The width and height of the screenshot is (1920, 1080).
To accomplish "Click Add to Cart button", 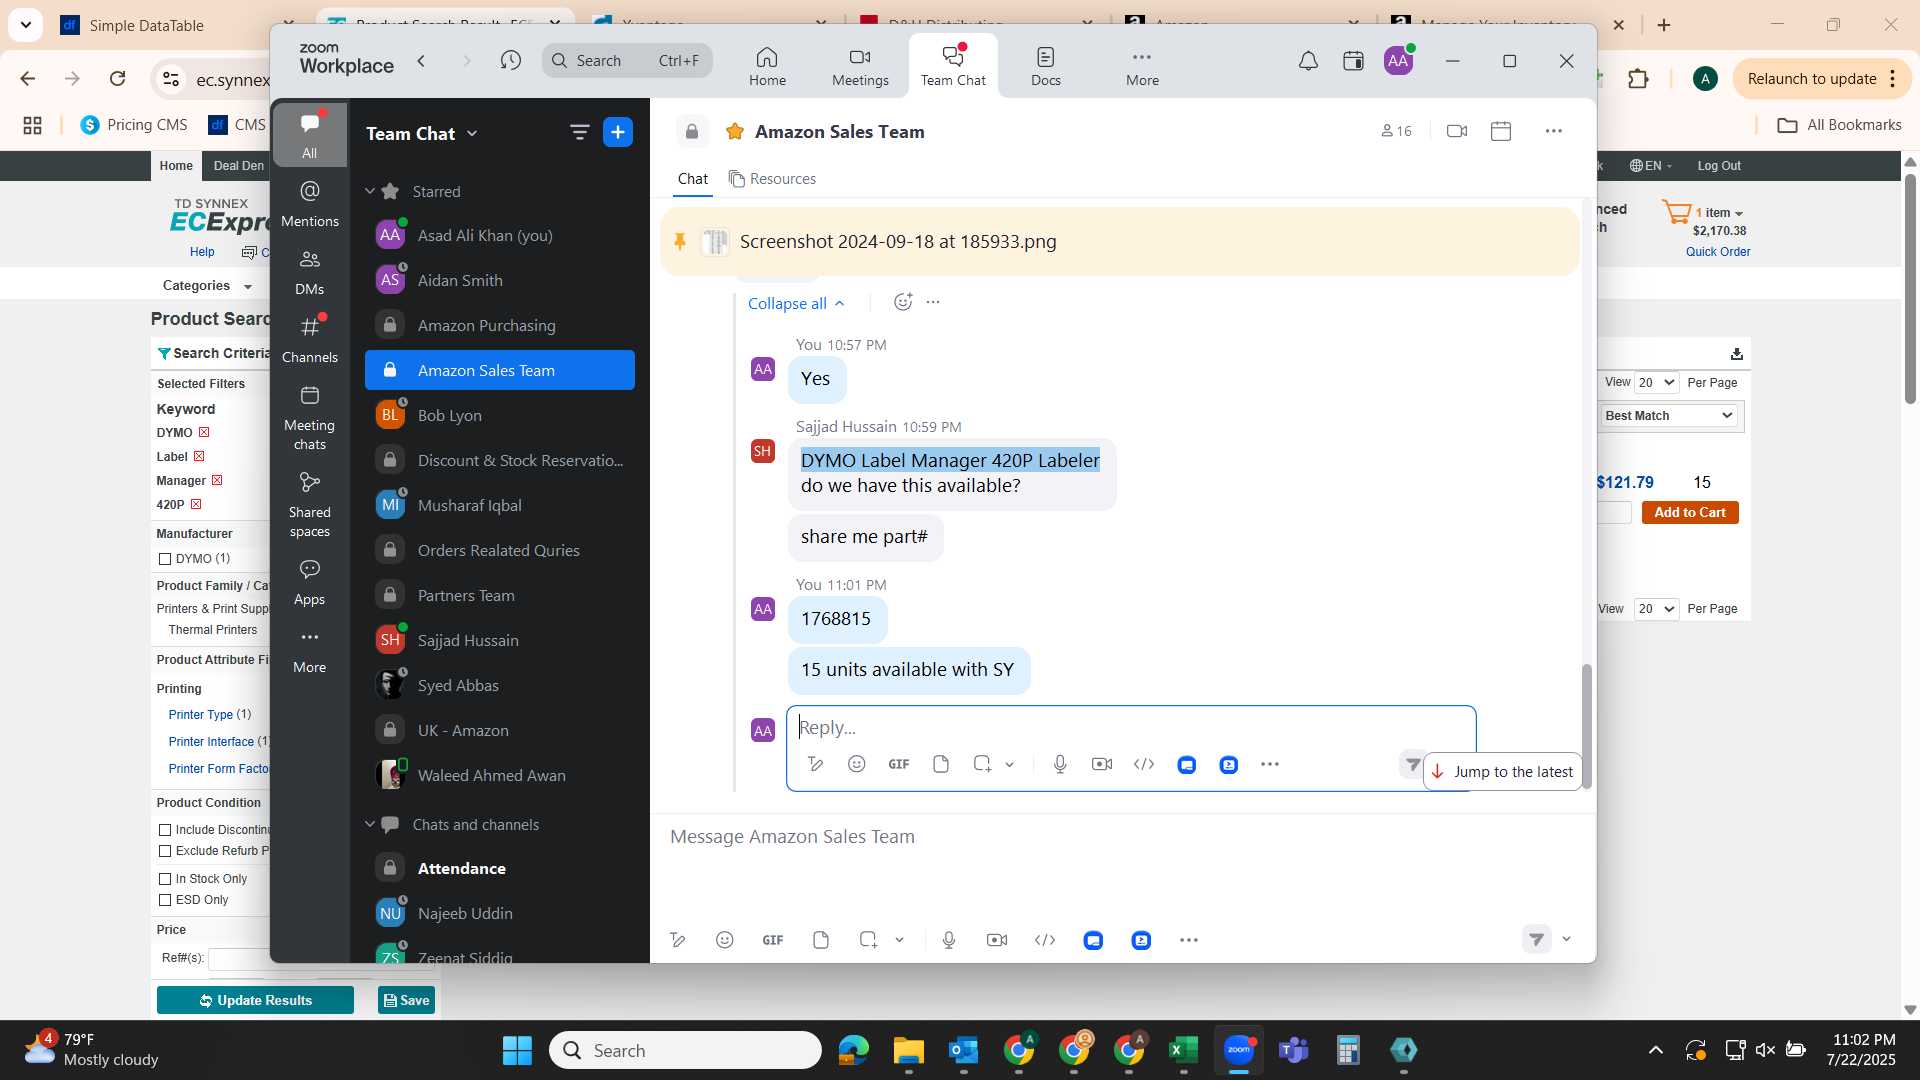I will click(1690, 513).
